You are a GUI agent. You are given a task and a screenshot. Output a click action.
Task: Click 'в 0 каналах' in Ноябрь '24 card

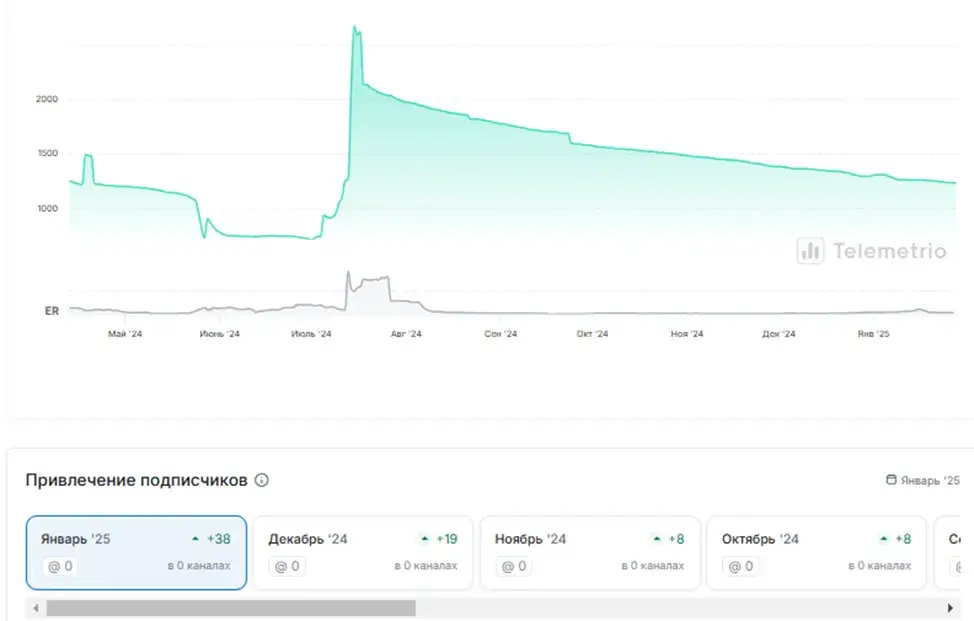point(653,566)
